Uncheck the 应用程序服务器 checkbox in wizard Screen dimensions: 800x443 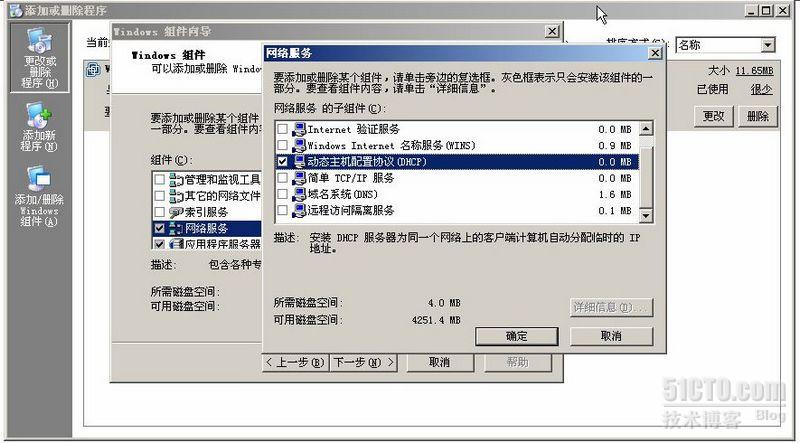[x=160, y=244]
